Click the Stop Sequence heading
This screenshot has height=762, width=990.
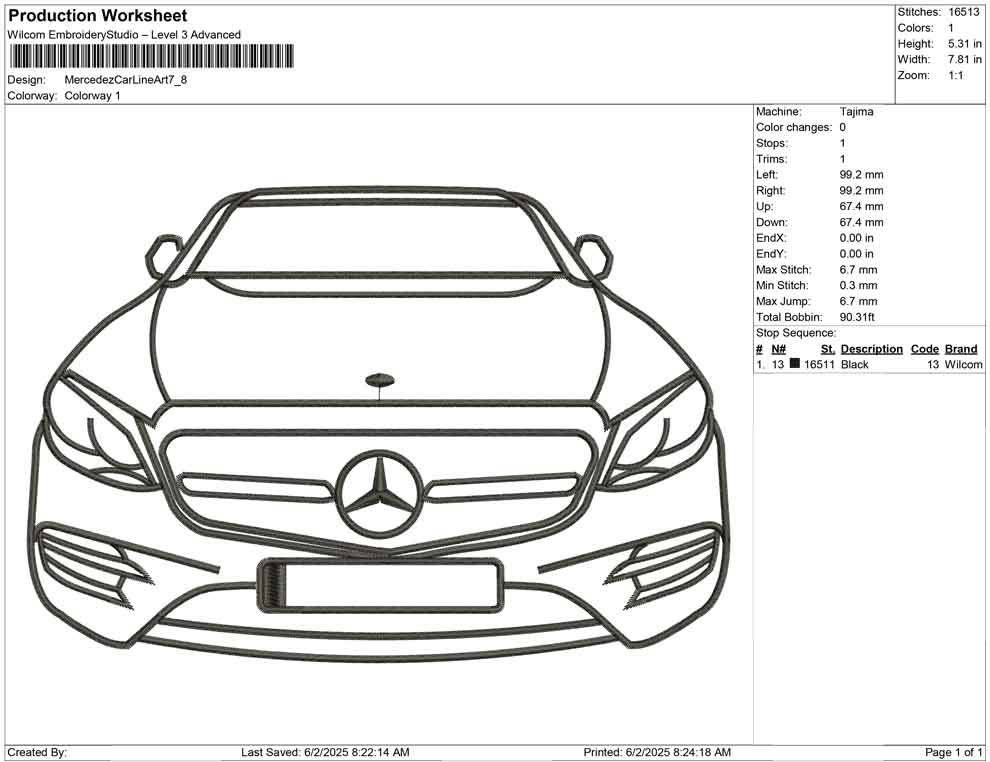pos(796,333)
